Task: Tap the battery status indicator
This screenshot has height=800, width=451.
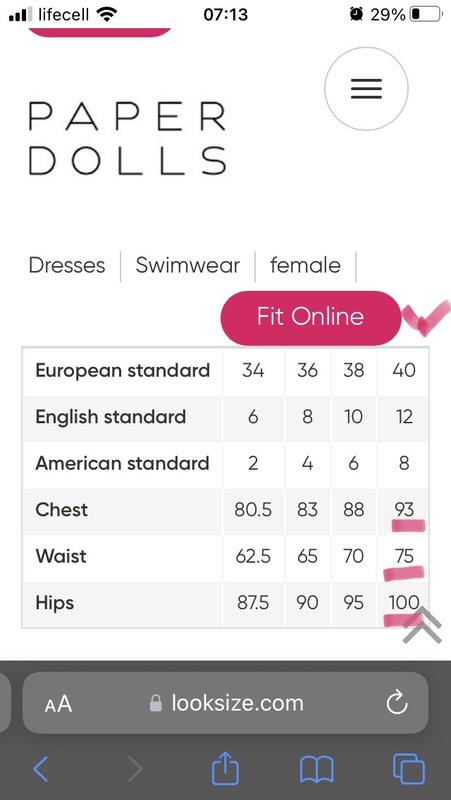Action: [426, 14]
